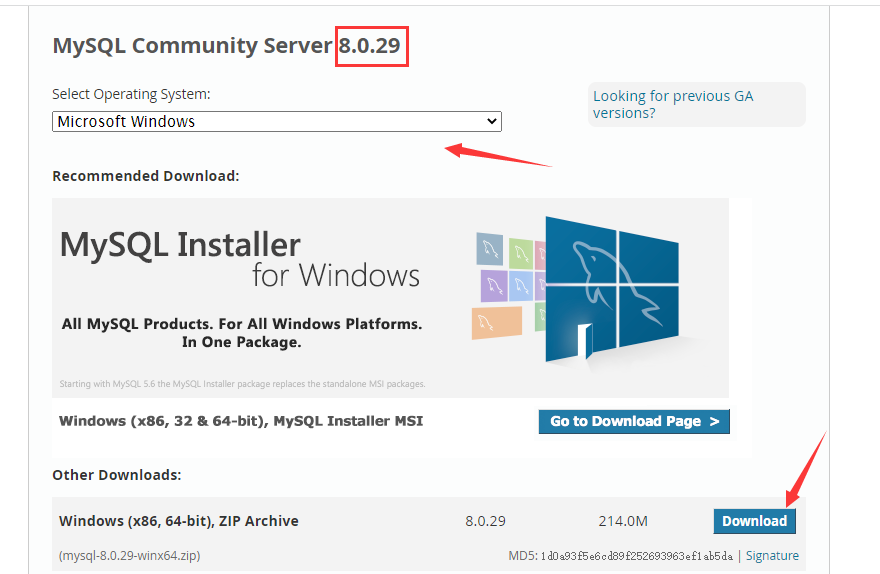Screen dimensions: 880x574
Task: Click the MySQL Community Server 8.0.29 heading
Action: point(226,45)
